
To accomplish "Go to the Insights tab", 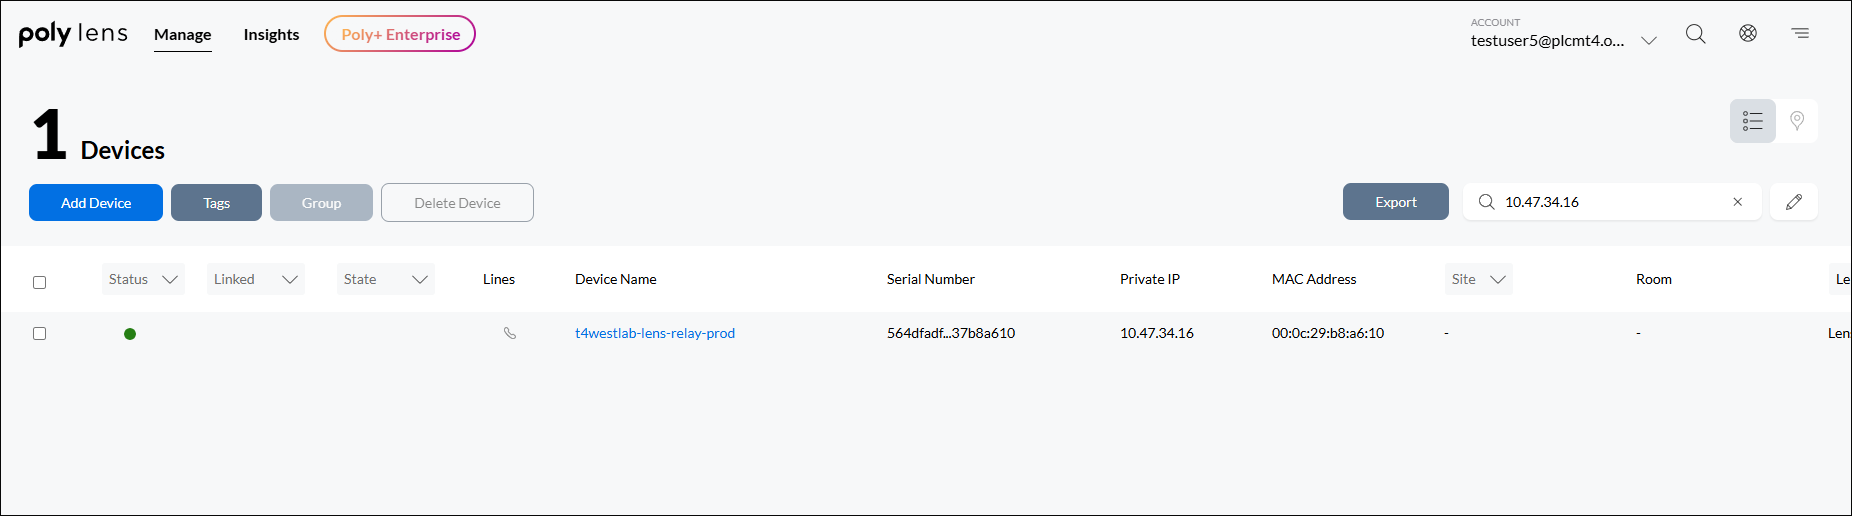I will click(271, 34).
